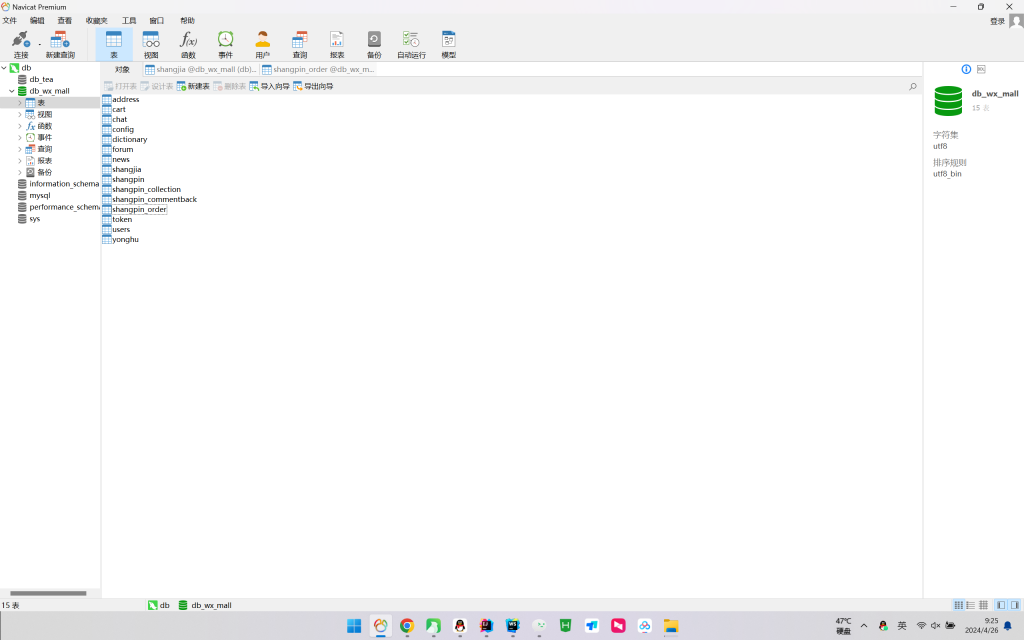Toggle the left navigation pane visibility button

[x=1001, y=605]
